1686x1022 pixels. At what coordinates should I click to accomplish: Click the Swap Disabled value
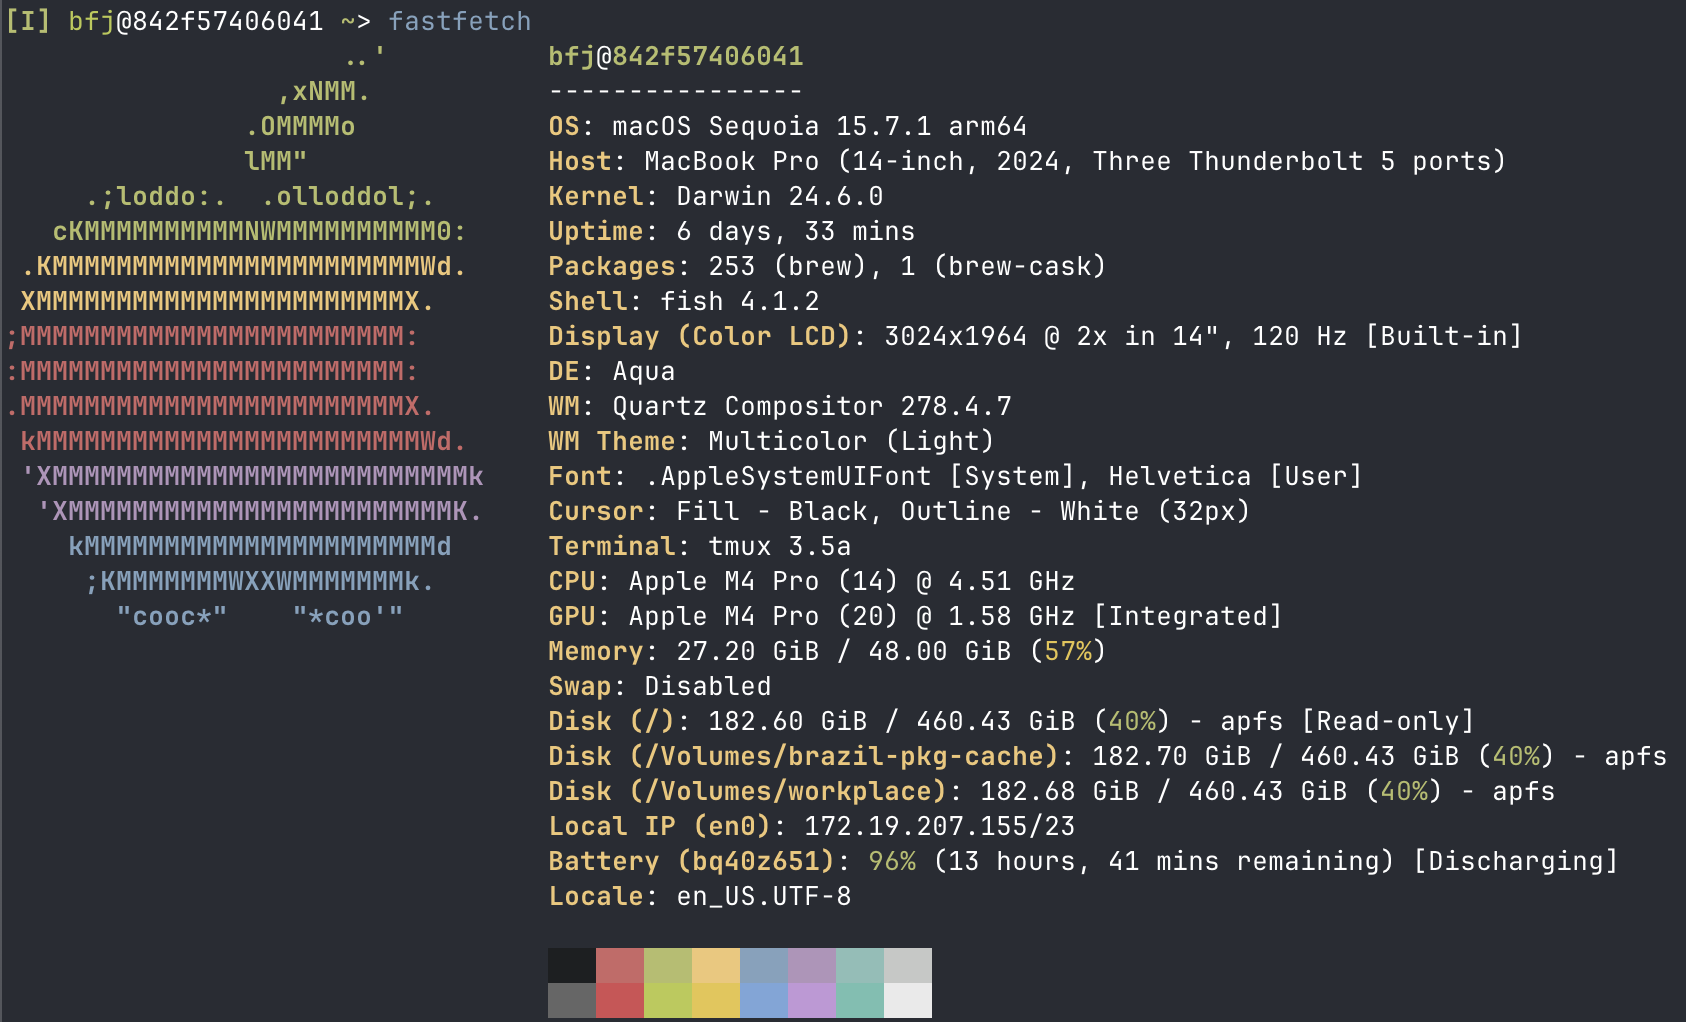707,686
